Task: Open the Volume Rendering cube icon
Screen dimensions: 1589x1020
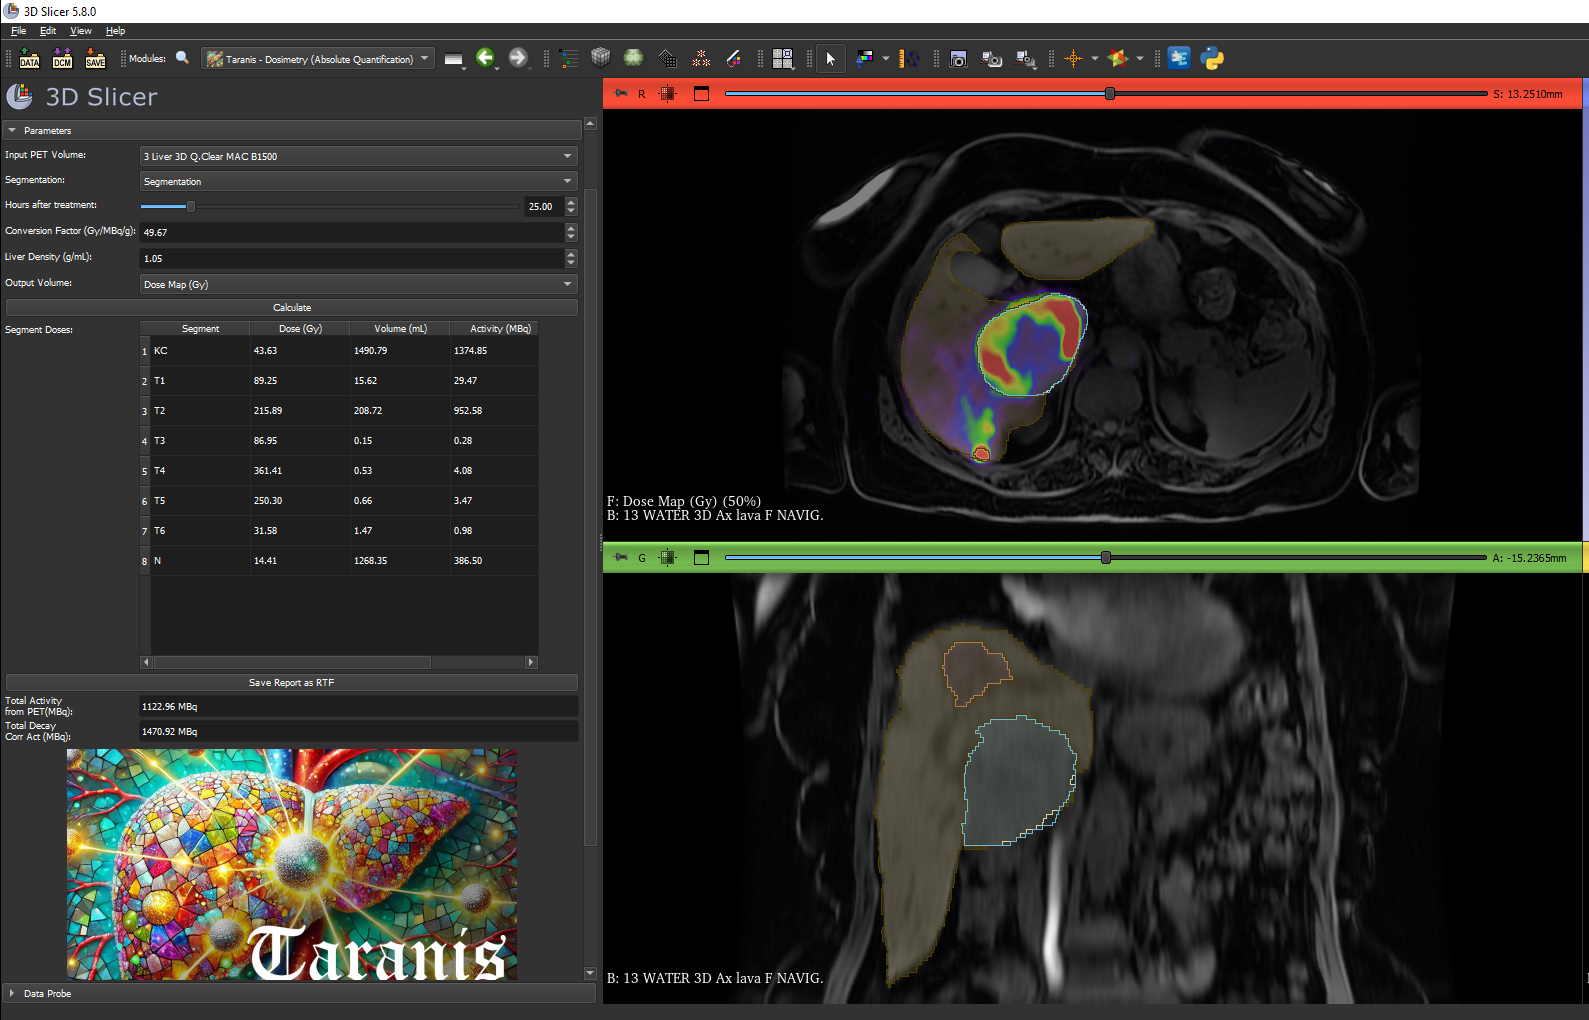Action: (601, 58)
